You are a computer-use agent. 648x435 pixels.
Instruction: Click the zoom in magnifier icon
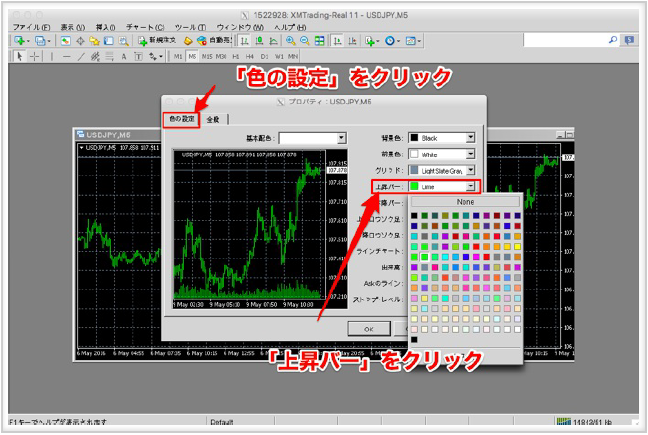click(290, 40)
